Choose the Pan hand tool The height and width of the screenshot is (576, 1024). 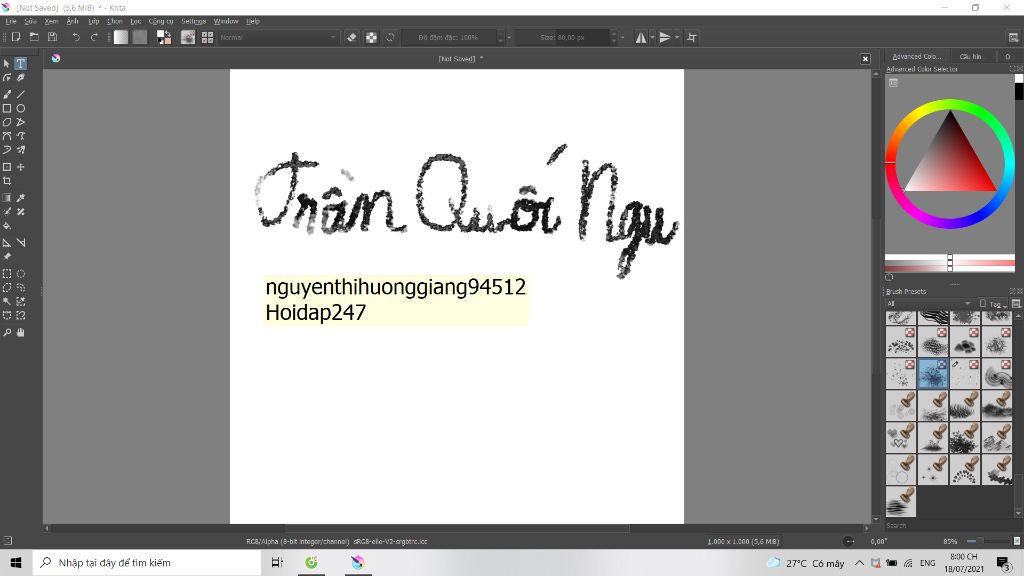pyautogui.click(x=21, y=332)
